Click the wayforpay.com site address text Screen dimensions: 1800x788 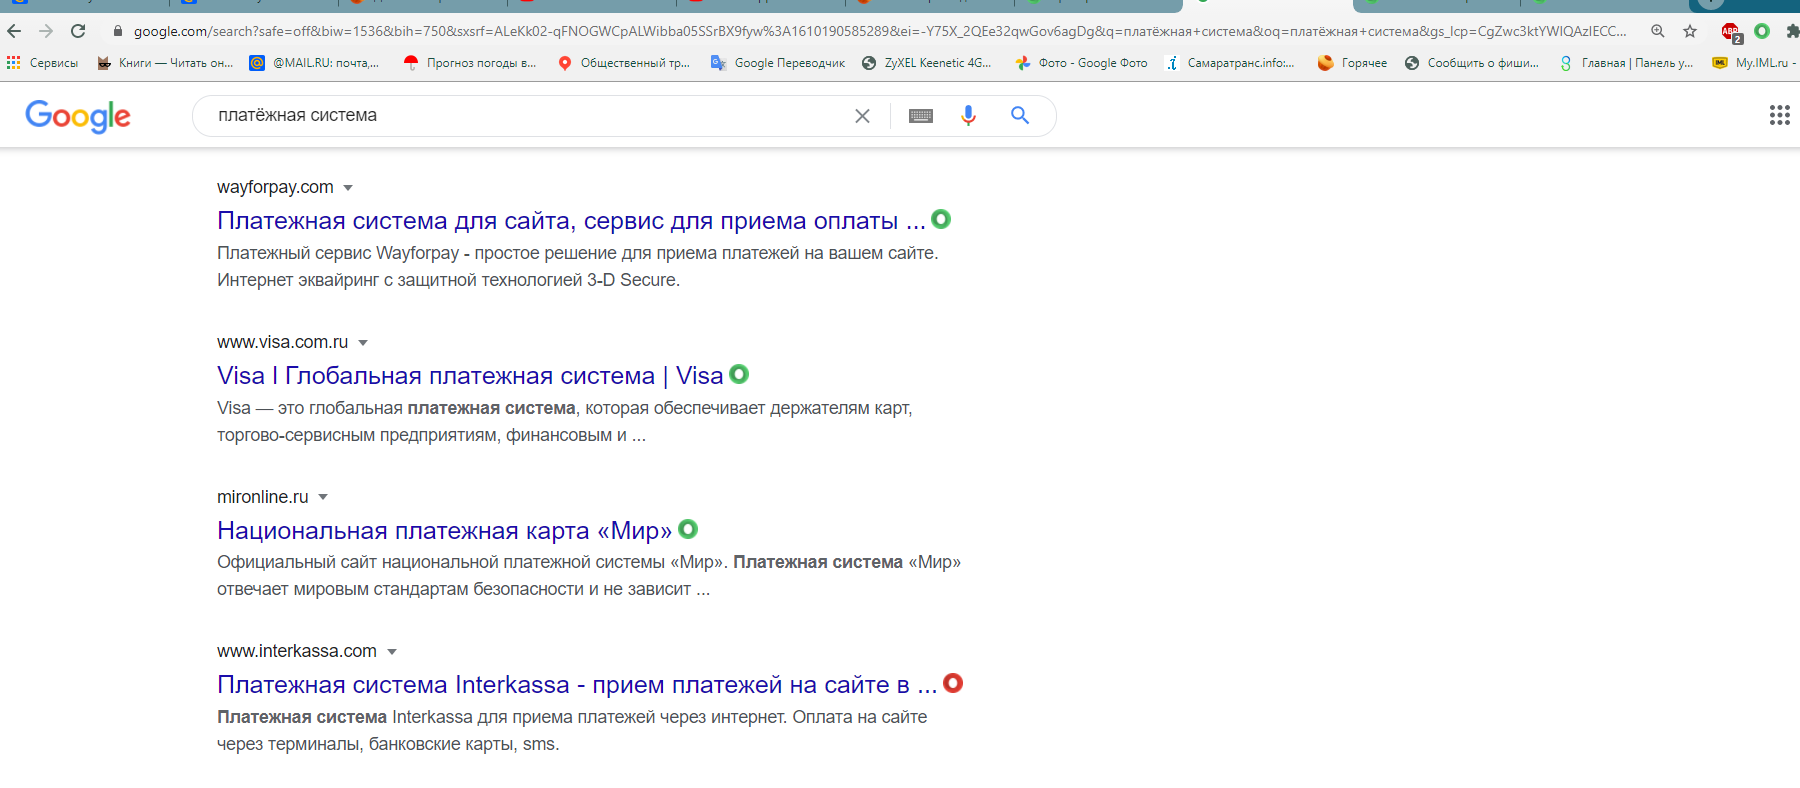click(275, 187)
